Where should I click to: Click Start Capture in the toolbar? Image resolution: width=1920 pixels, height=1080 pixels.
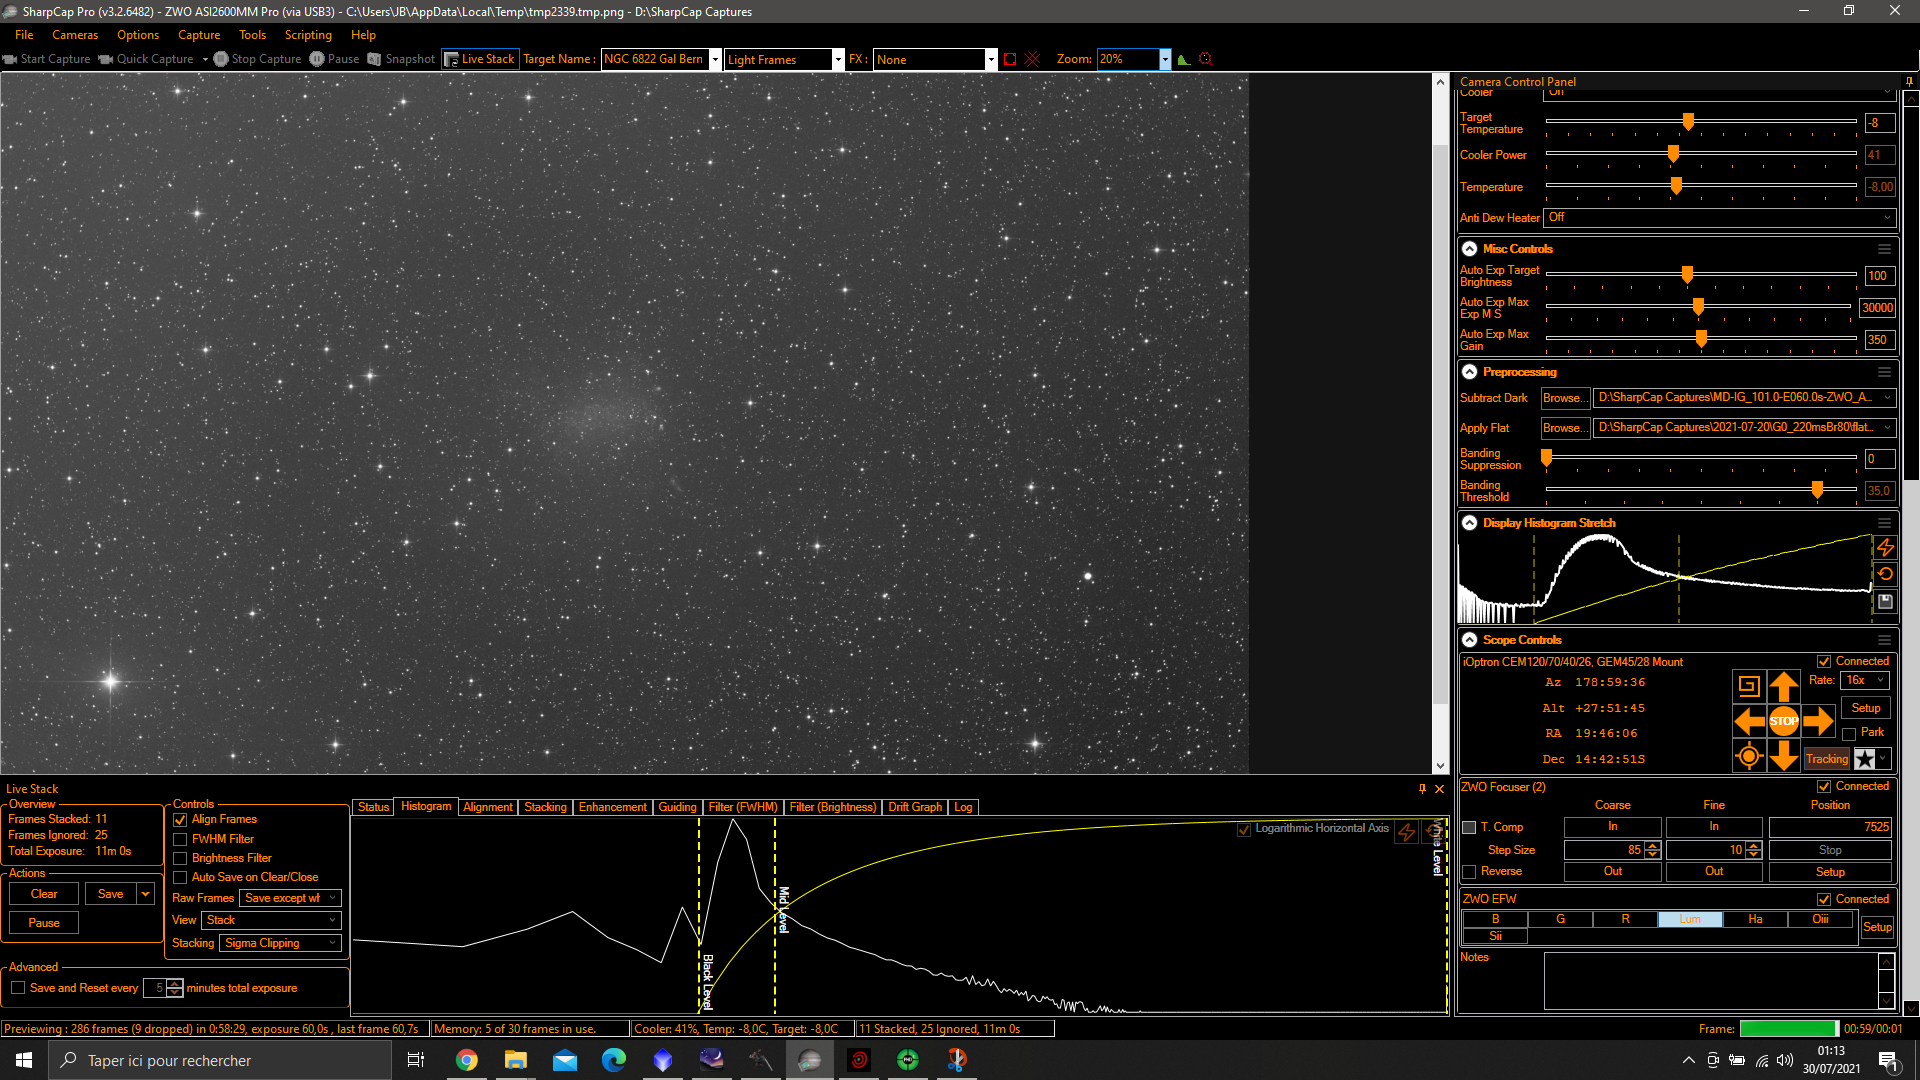click(x=47, y=59)
